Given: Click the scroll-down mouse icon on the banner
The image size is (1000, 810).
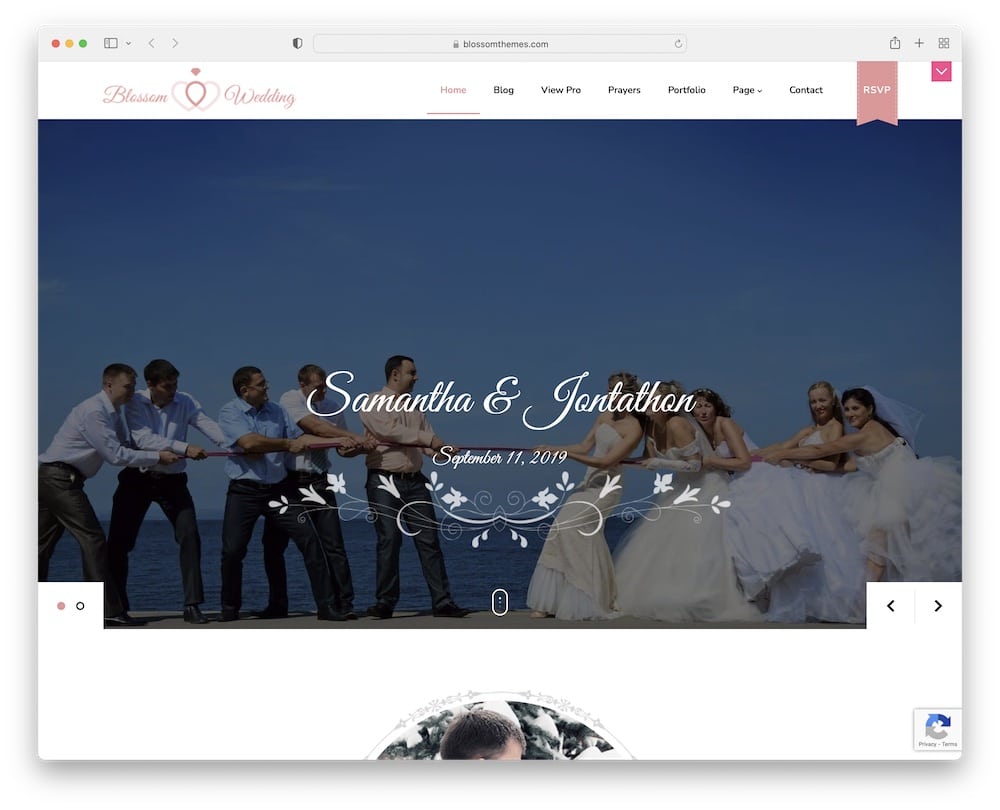Looking at the screenshot, I should click(x=500, y=602).
